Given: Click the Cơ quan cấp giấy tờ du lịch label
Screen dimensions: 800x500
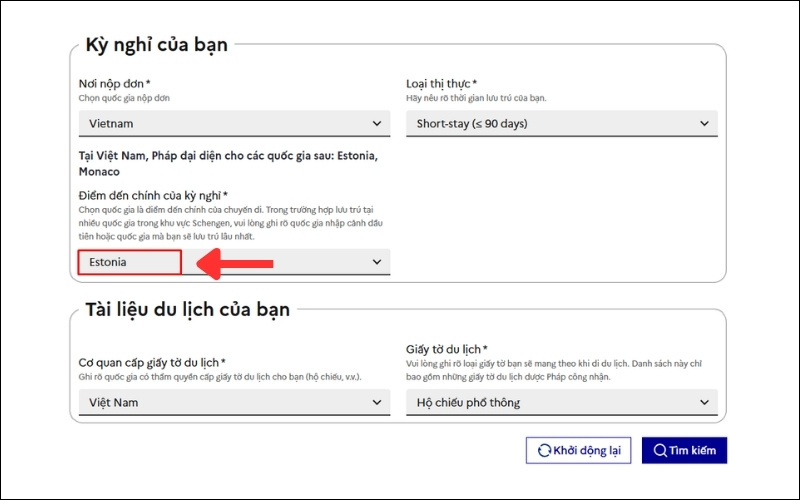Looking at the screenshot, I should tap(152, 363).
